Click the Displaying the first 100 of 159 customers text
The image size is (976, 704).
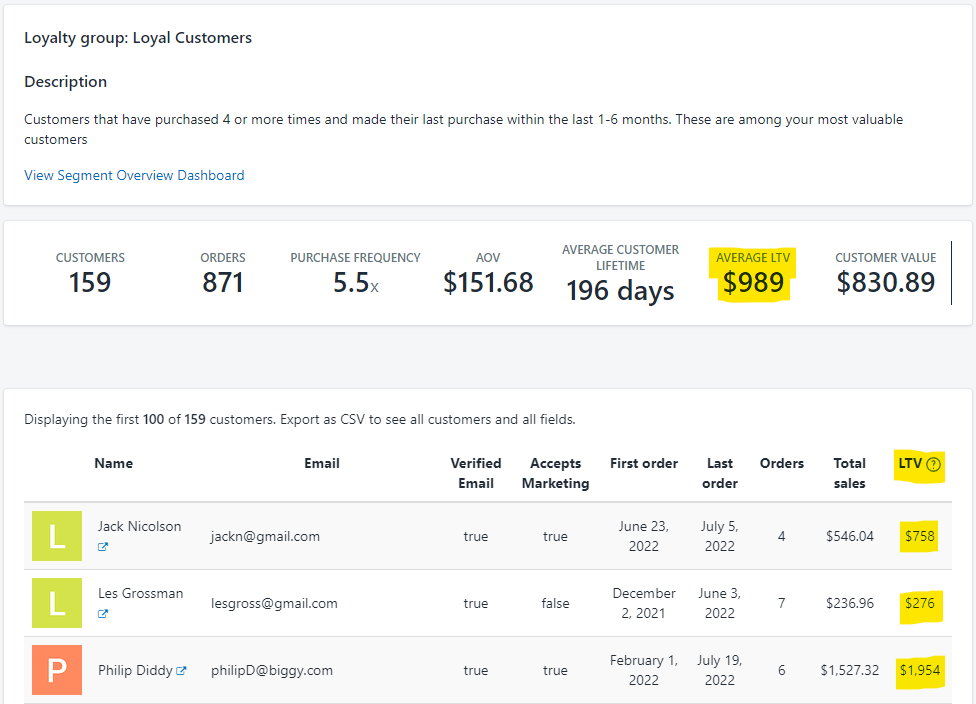pyautogui.click(x=299, y=420)
